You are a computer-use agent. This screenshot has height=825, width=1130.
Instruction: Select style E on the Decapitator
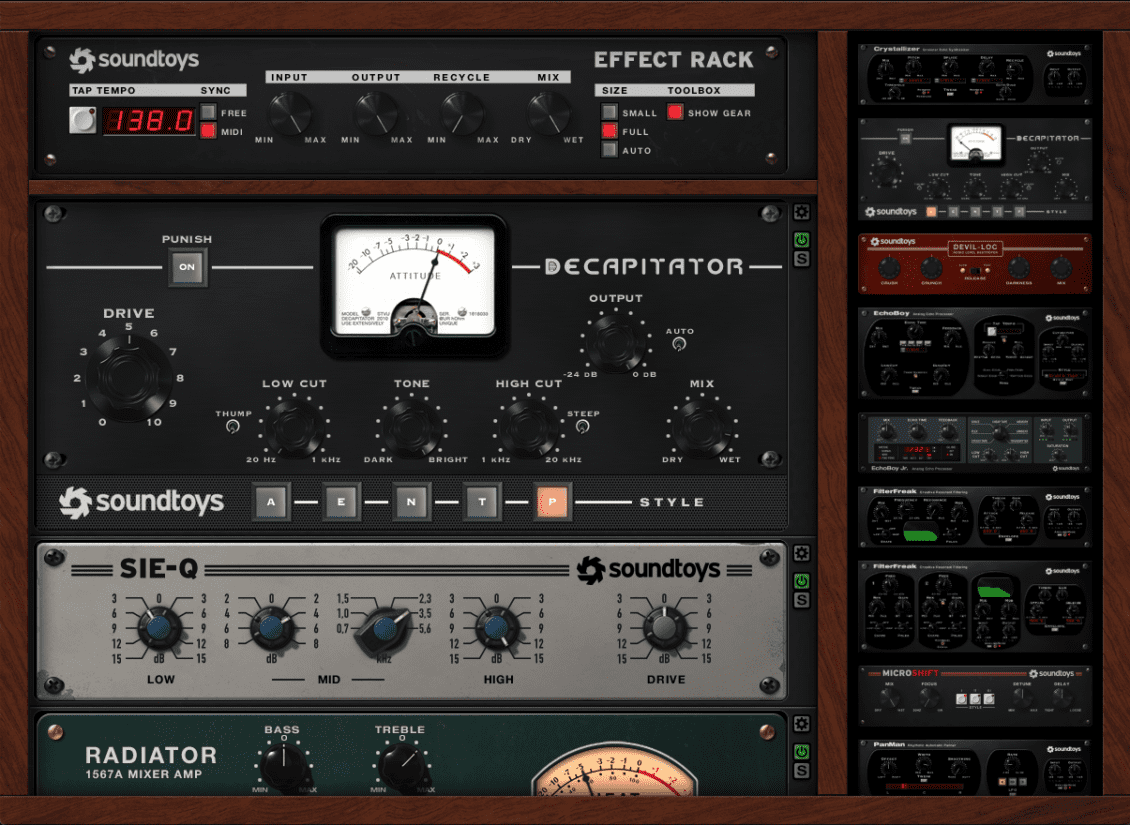tap(342, 501)
